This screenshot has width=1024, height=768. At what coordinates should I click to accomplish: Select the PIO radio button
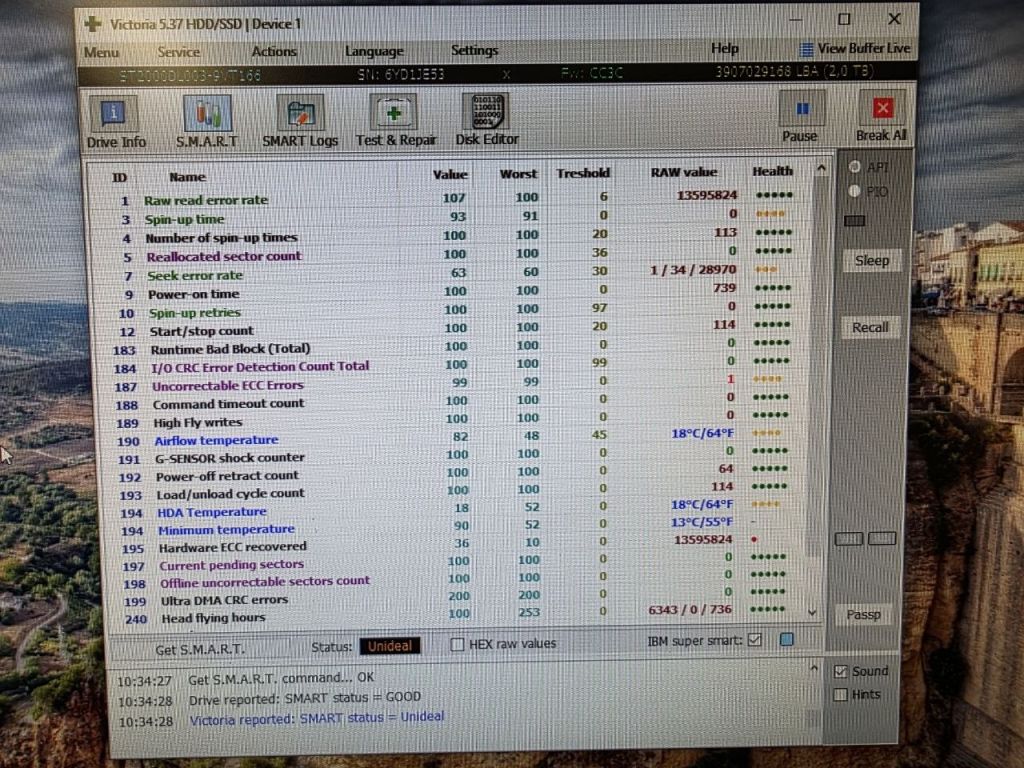pos(854,191)
